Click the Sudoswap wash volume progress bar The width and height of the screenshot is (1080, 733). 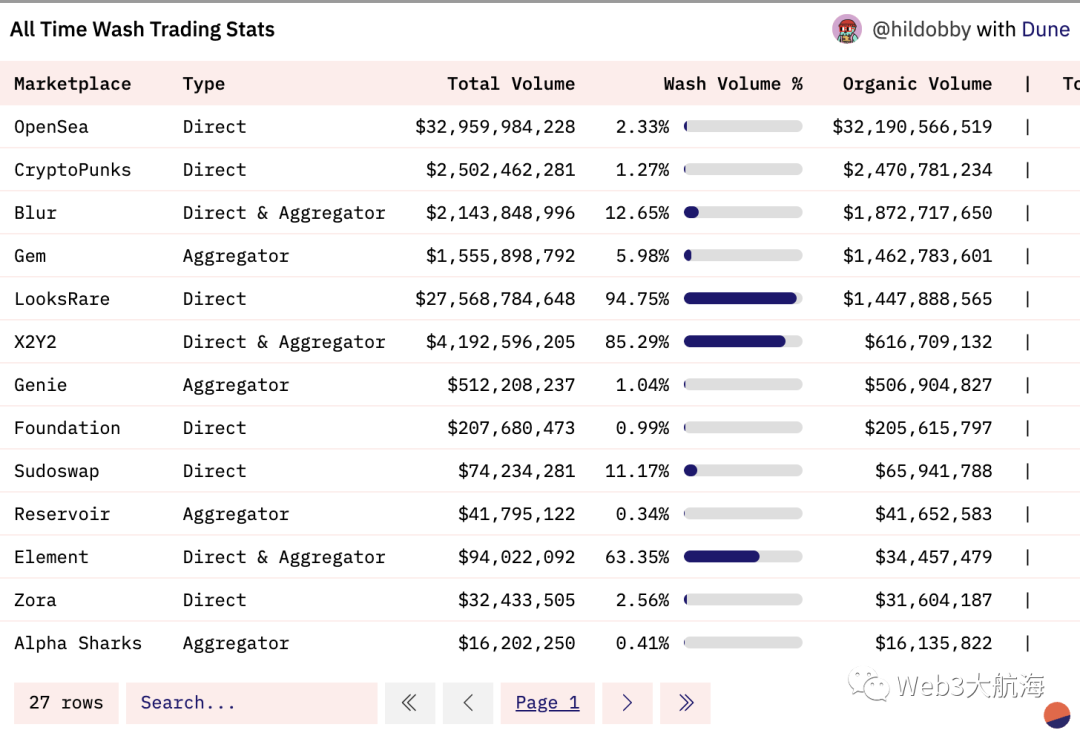(x=743, y=471)
